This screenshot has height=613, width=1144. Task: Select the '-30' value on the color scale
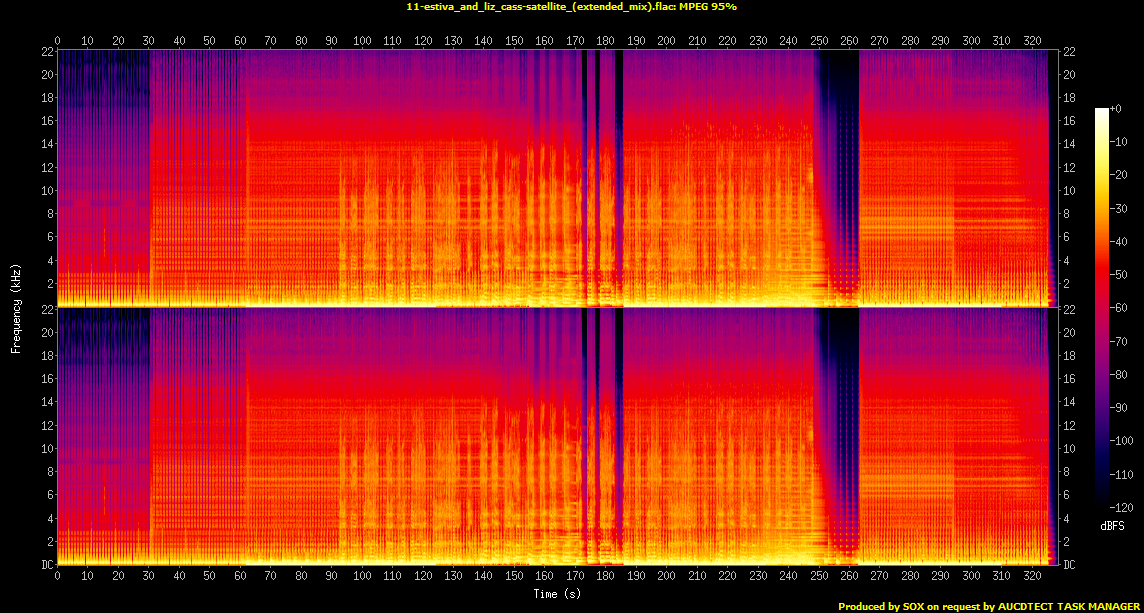[x=1118, y=208]
